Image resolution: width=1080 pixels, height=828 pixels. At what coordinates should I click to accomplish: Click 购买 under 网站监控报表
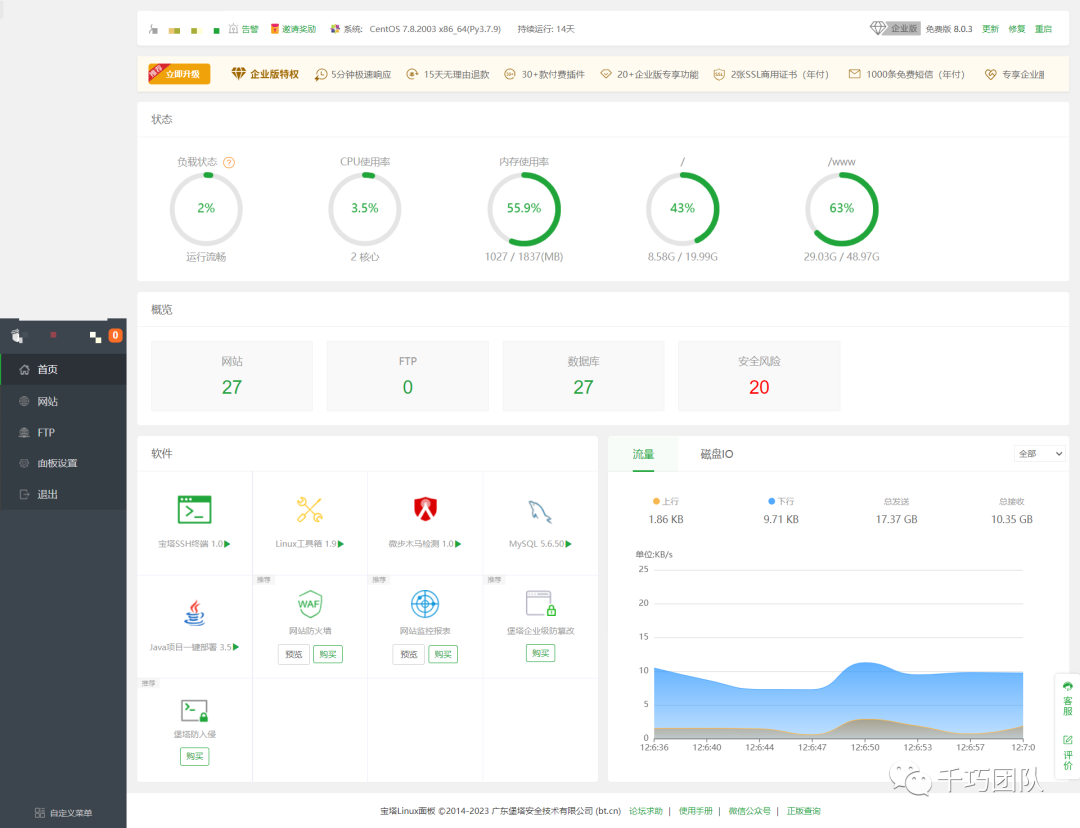[443, 654]
